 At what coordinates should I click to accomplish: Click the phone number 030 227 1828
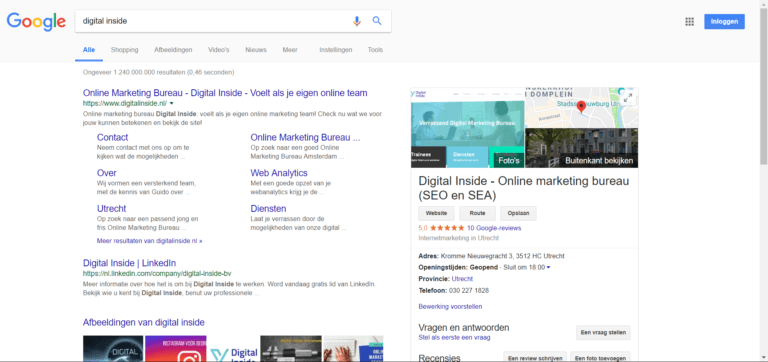coord(469,290)
